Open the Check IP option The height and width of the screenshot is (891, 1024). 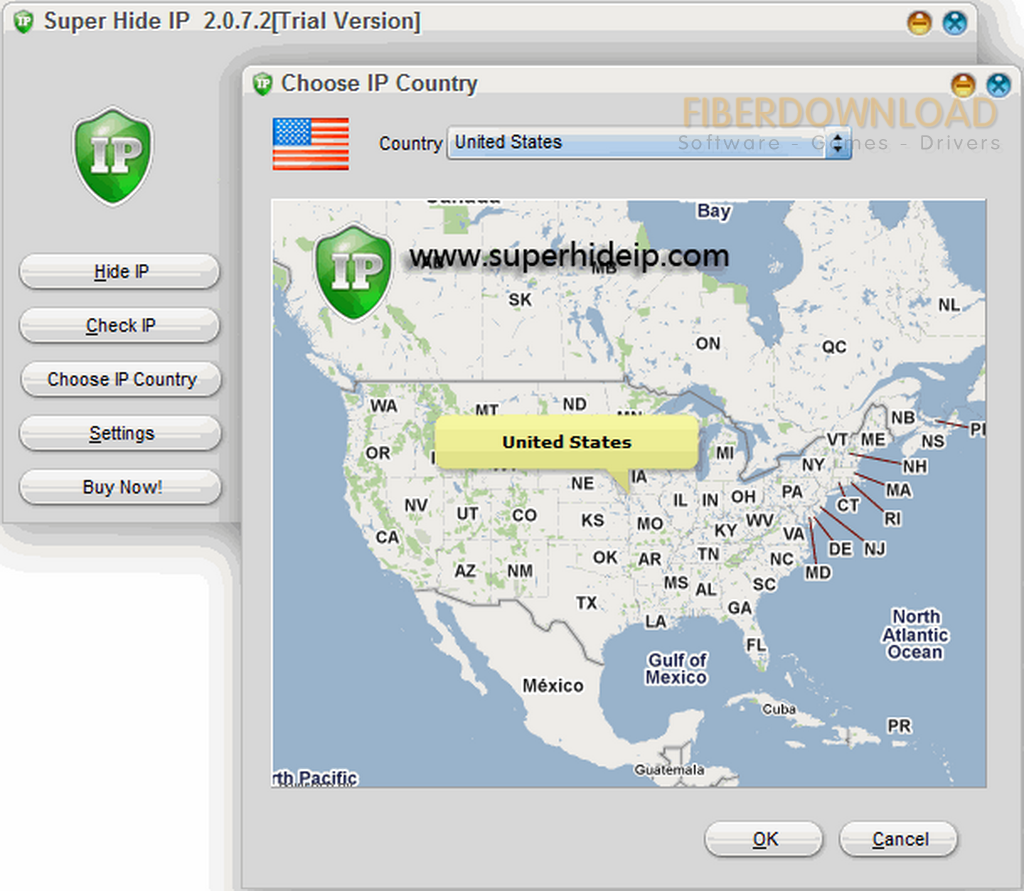pos(120,325)
